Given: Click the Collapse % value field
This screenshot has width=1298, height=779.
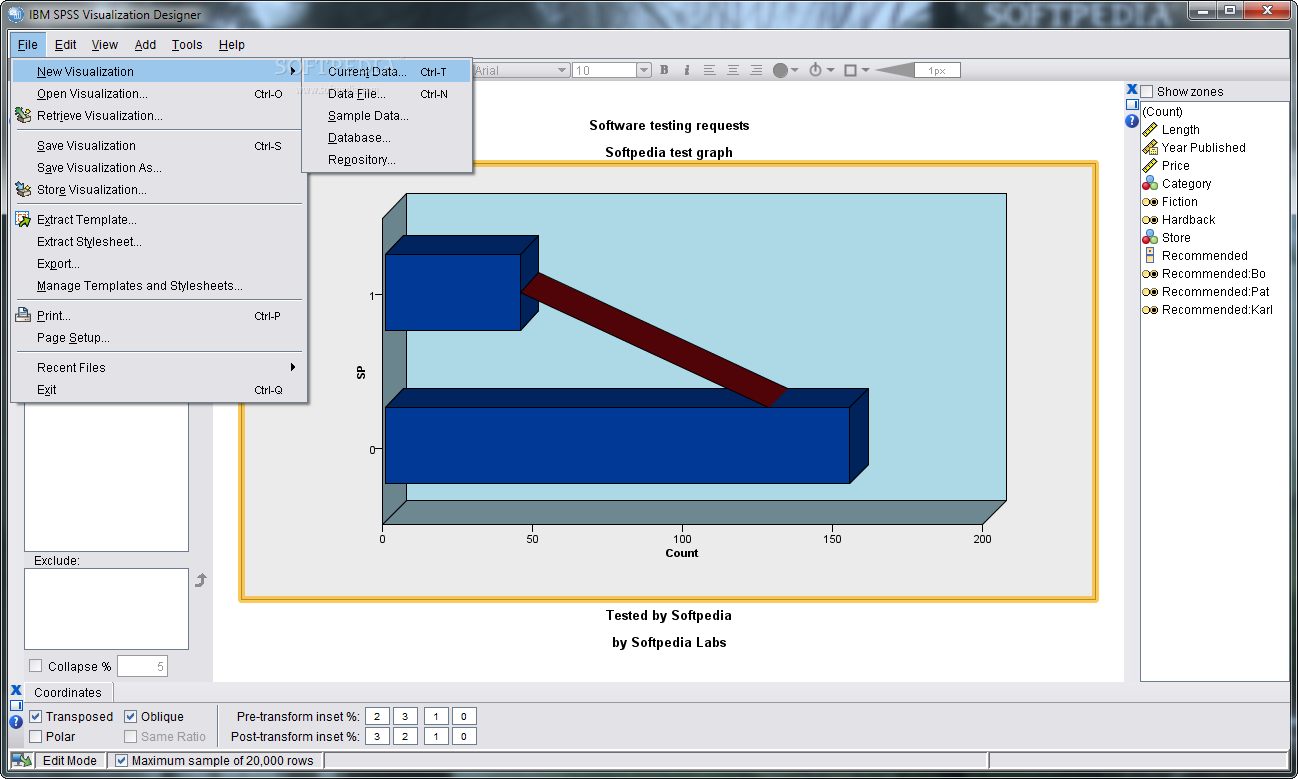Looking at the screenshot, I should click(x=142, y=666).
